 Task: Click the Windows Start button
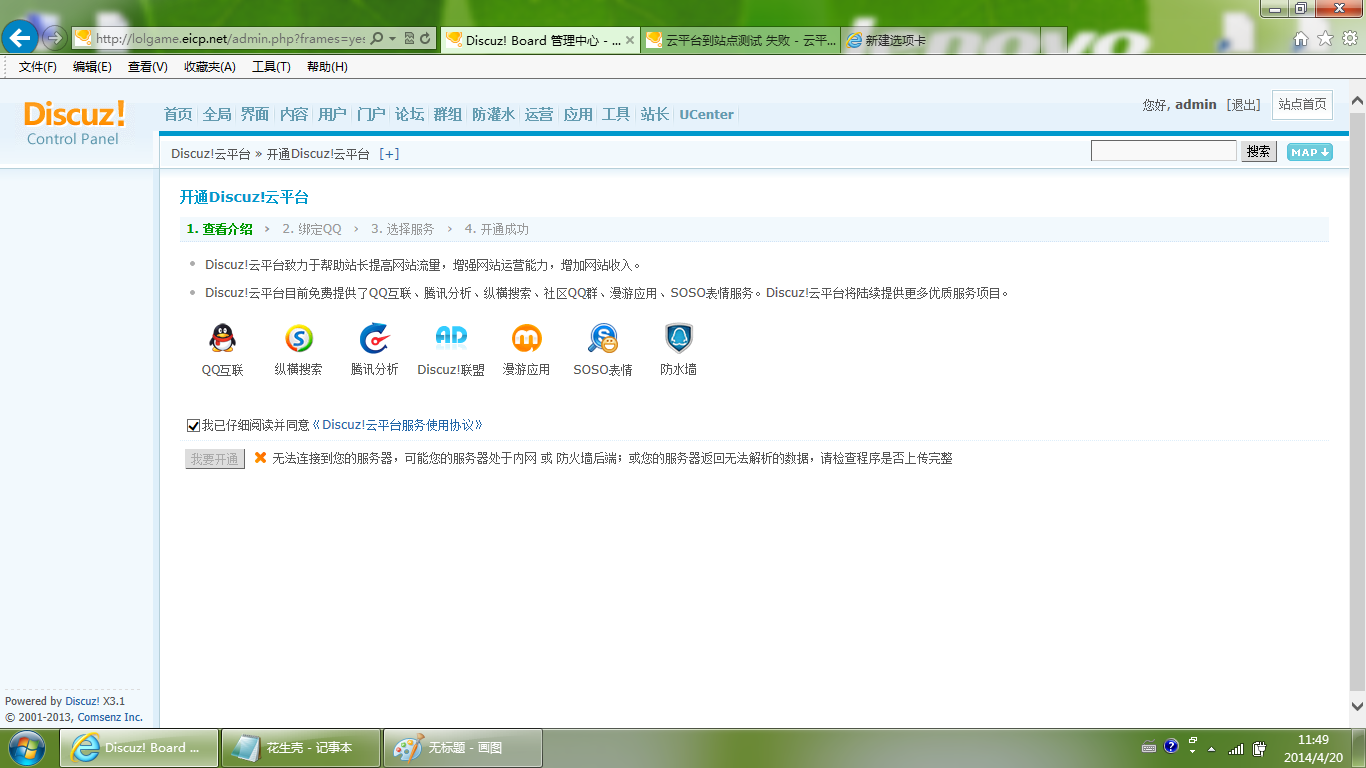pyautogui.click(x=26, y=747)
